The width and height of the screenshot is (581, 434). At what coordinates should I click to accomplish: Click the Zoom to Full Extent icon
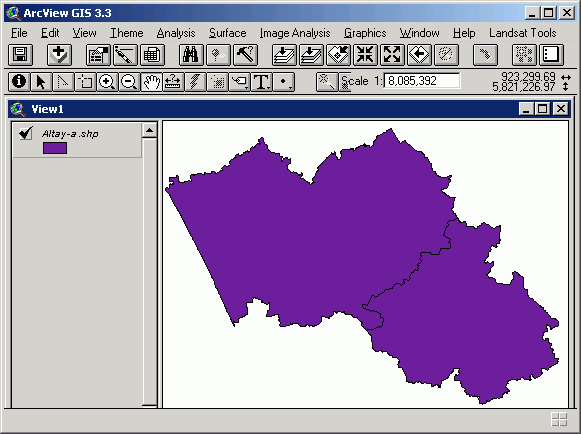[284, 55]
